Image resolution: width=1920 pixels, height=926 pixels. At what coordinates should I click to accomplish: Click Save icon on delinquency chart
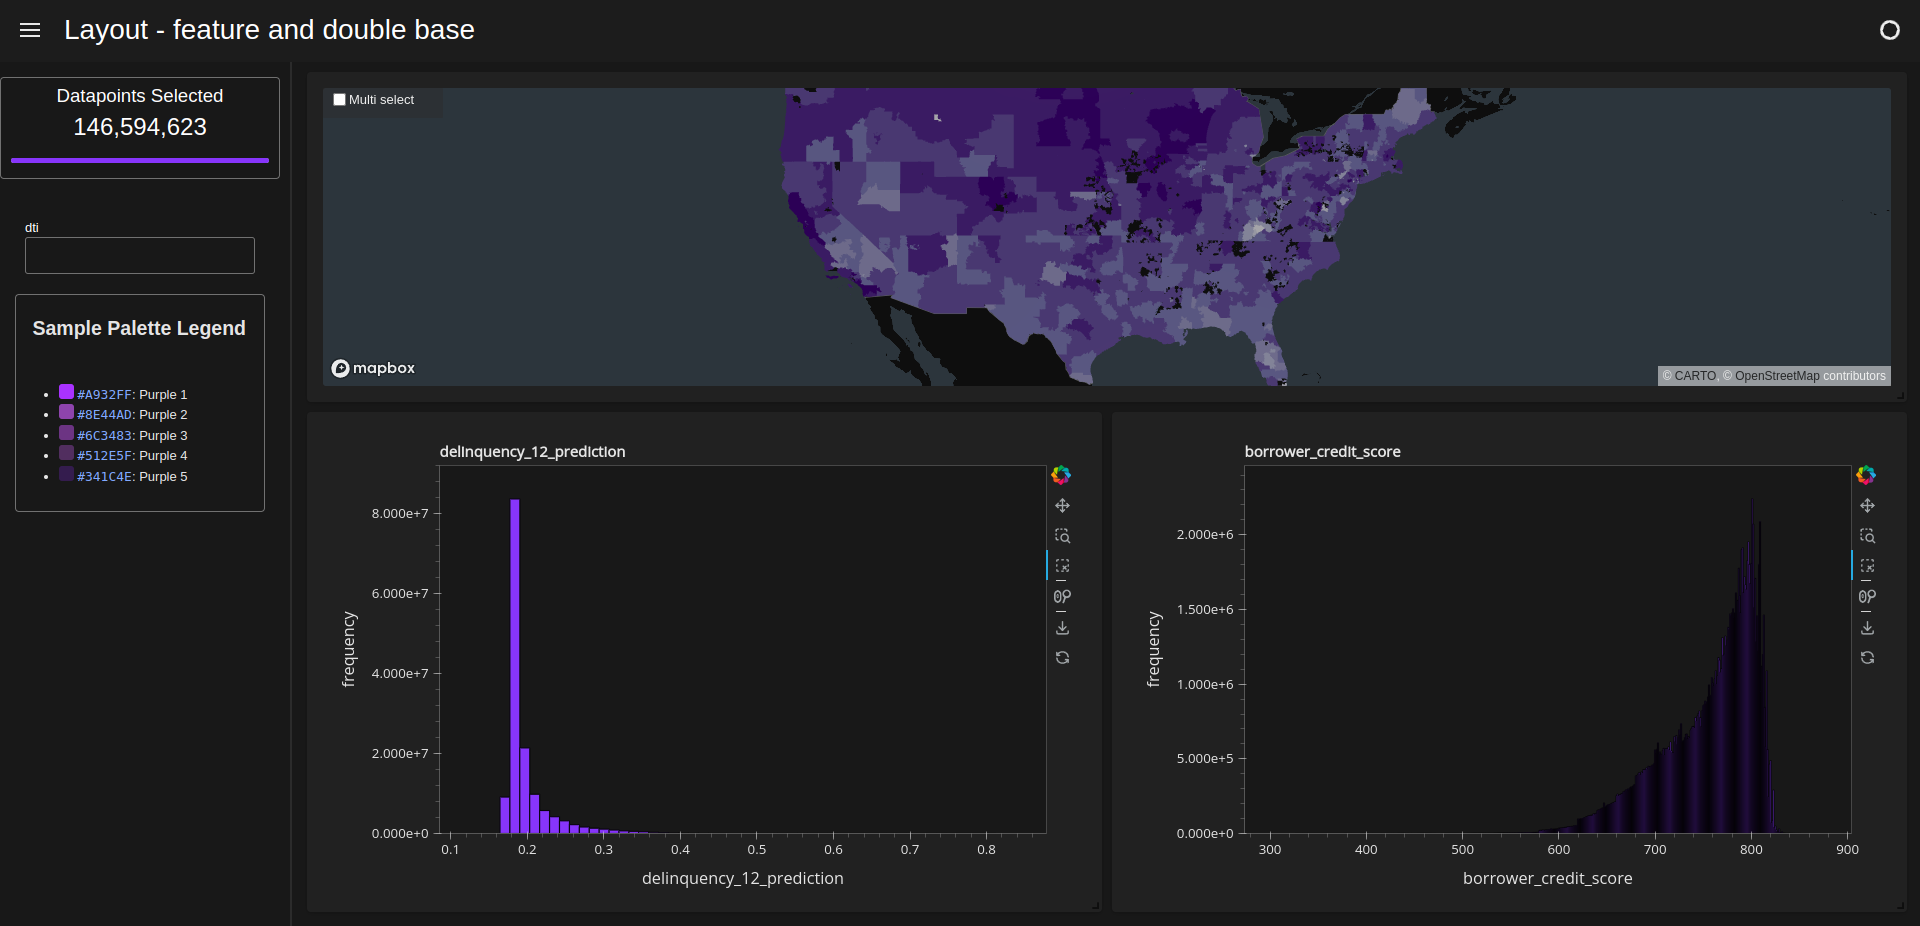[1062, 628]
